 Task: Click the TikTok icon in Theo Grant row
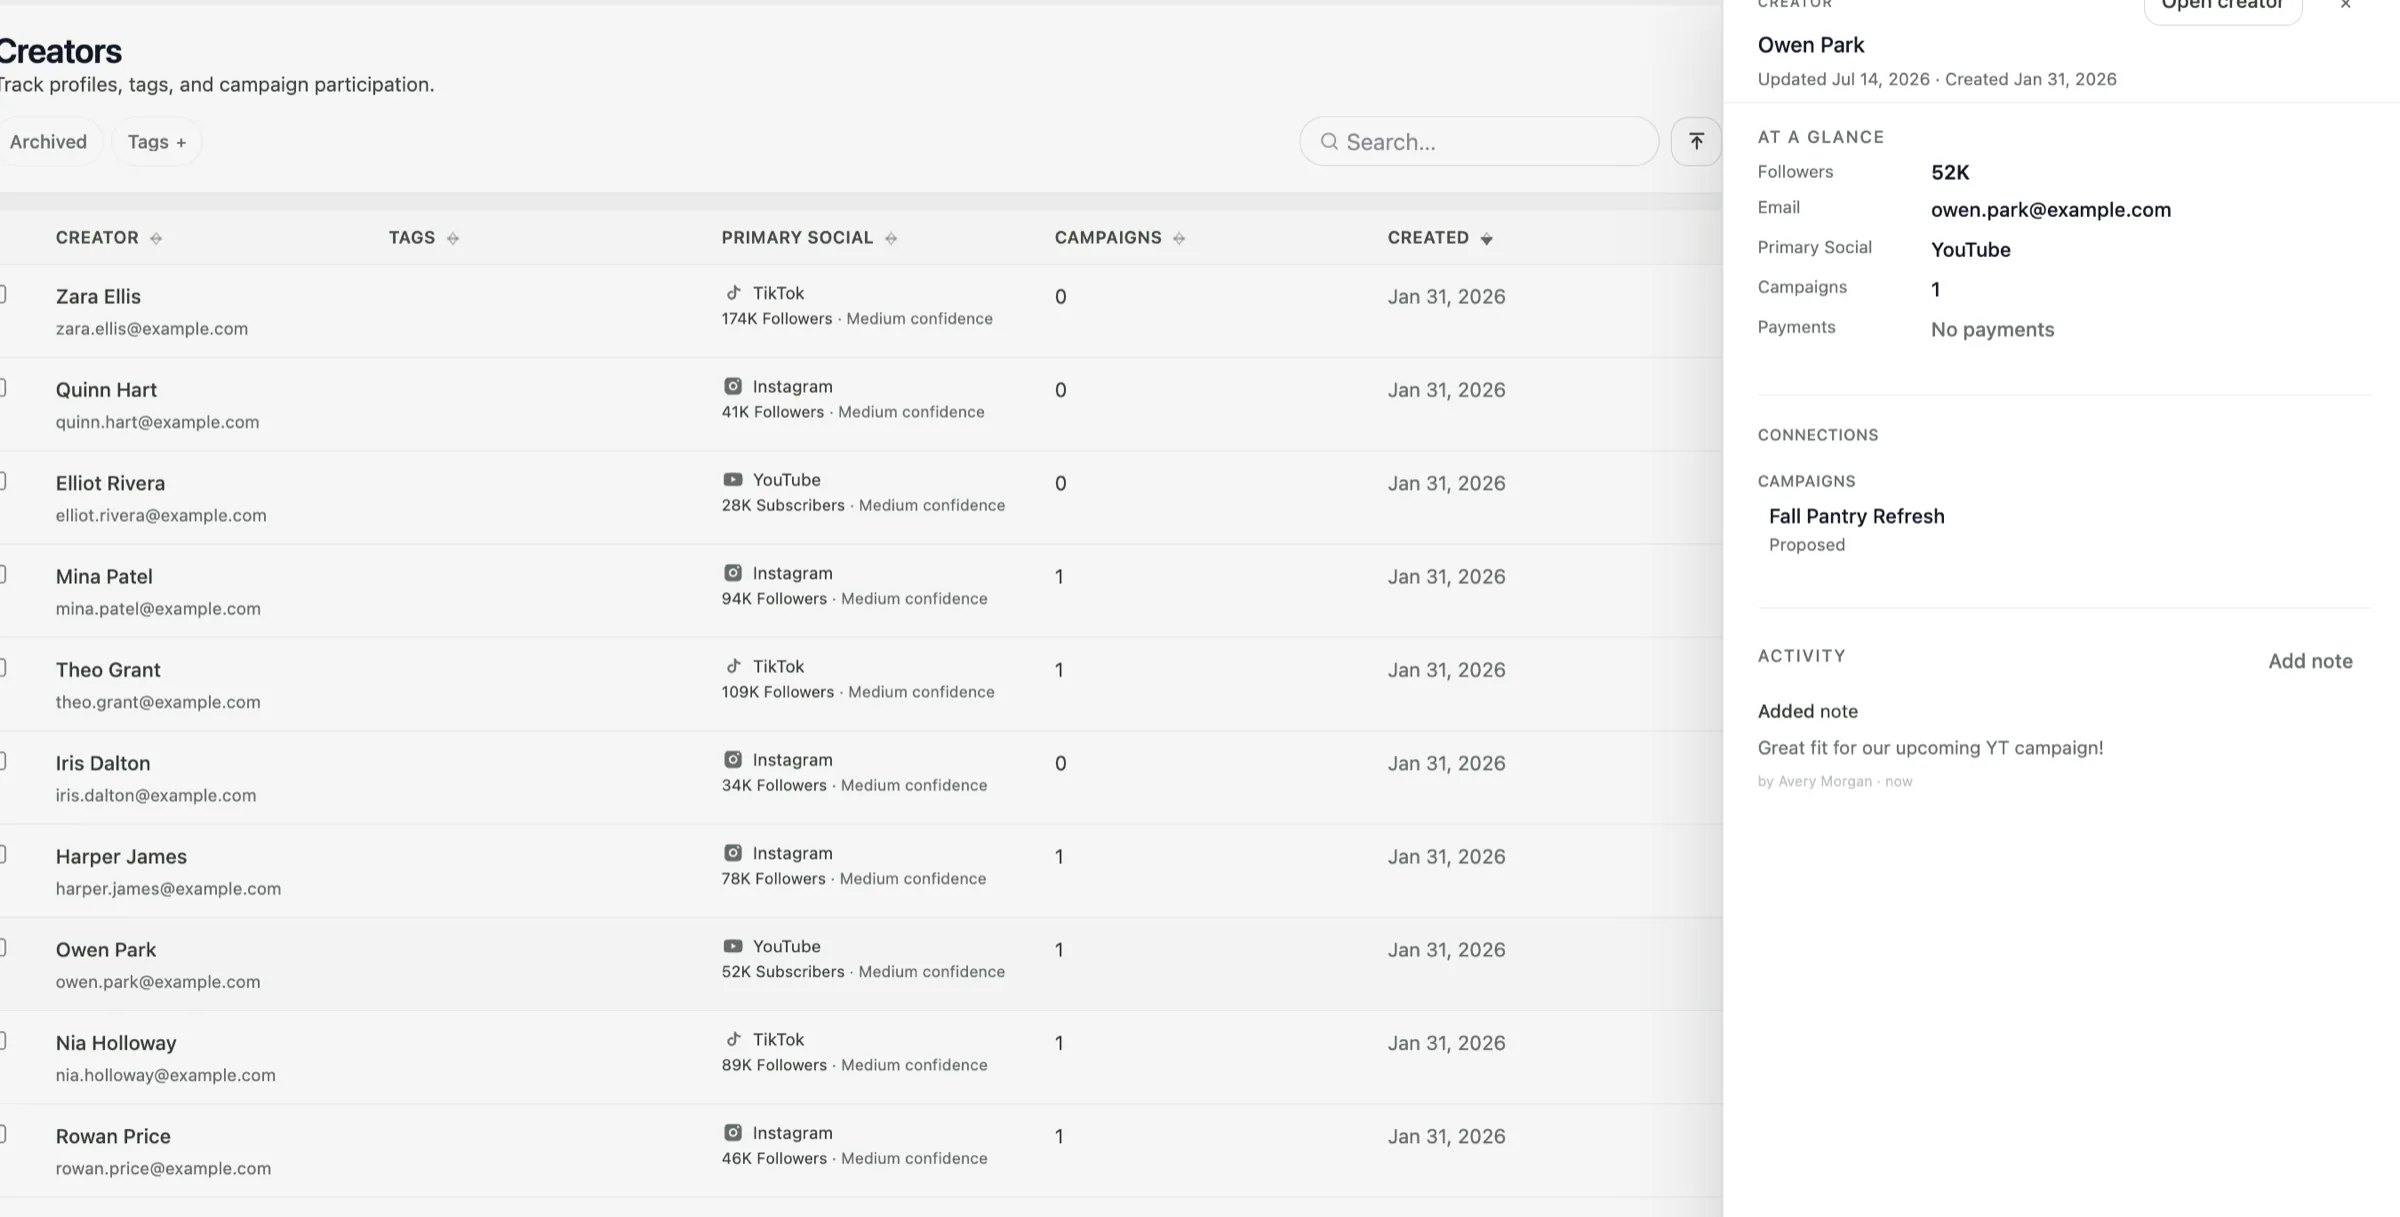733,666
